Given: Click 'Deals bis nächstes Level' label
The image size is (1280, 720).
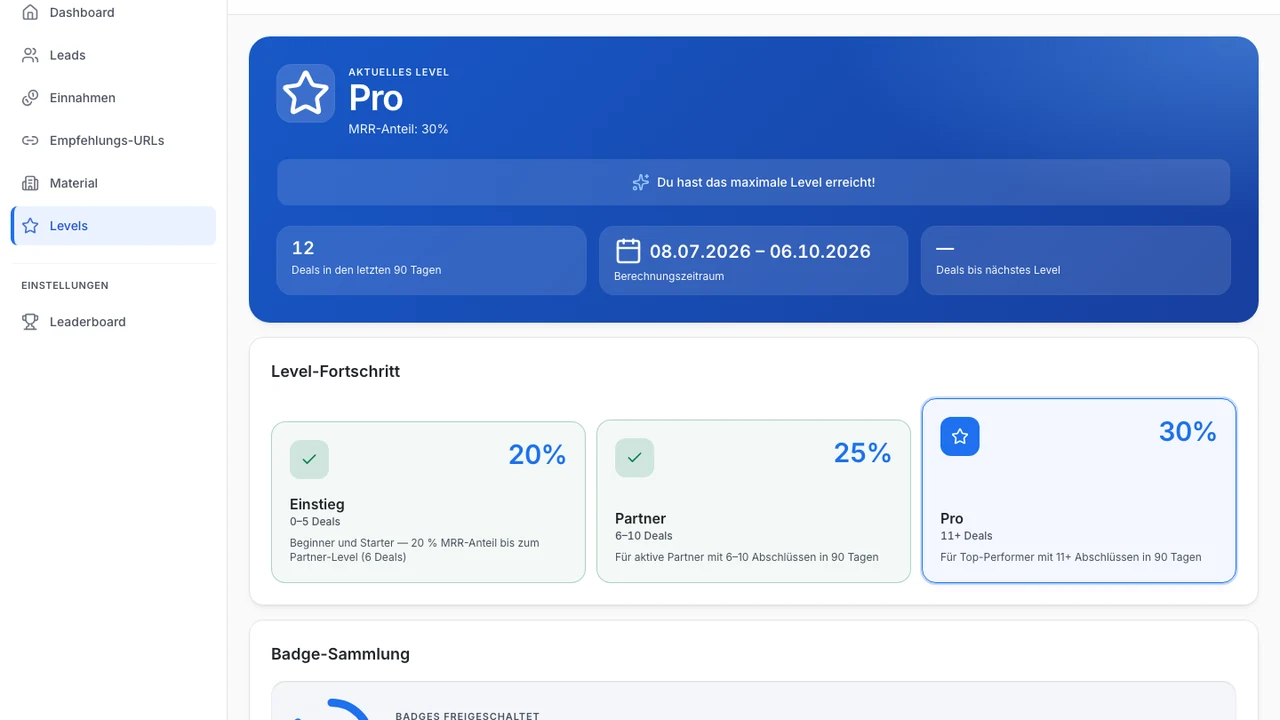Looking at the screenshot, I should click(x=998, y=270).
